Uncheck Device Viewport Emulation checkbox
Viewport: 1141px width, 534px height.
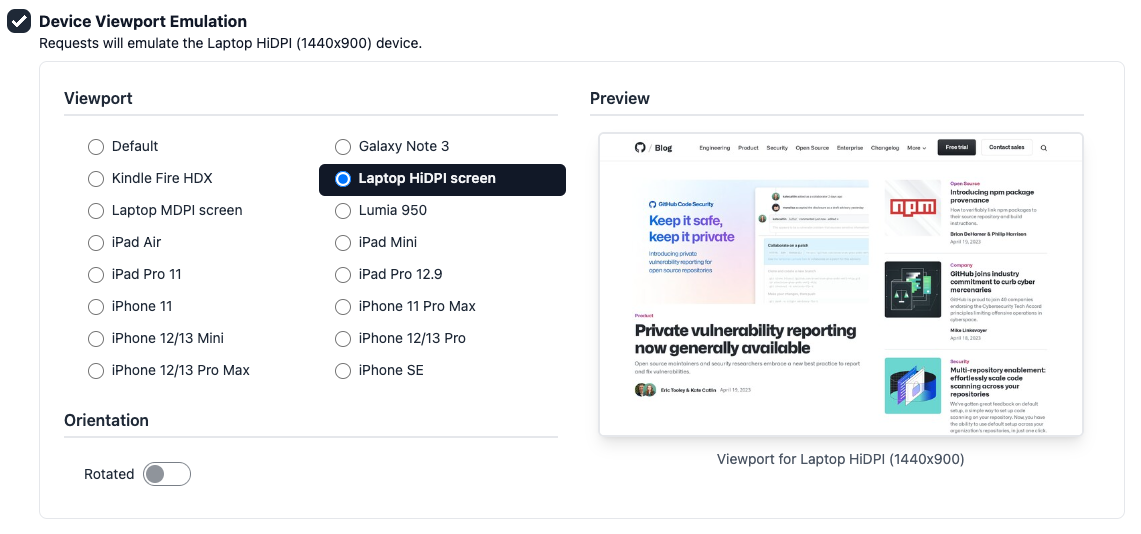point(19,22)
